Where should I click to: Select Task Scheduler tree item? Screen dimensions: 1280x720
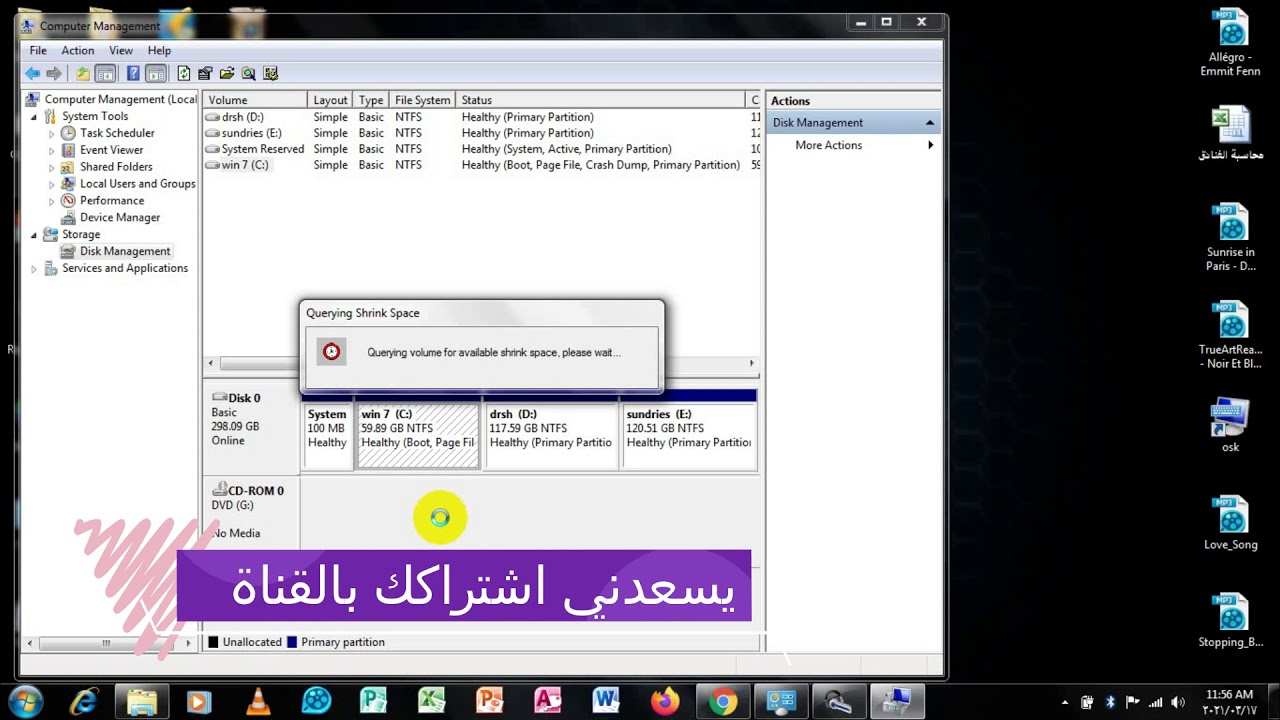(117, 133)
